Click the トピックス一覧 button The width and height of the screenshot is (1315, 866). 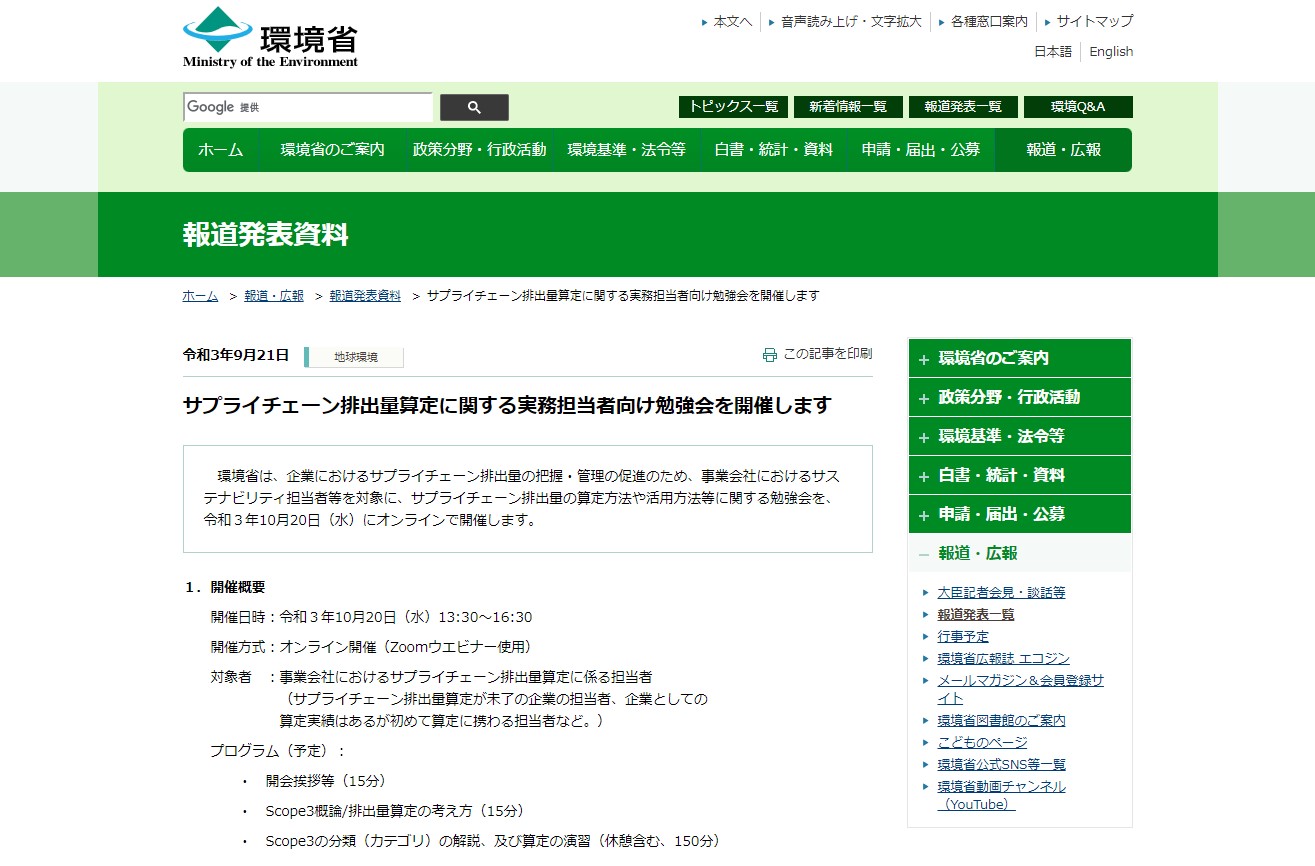[732, 106]
